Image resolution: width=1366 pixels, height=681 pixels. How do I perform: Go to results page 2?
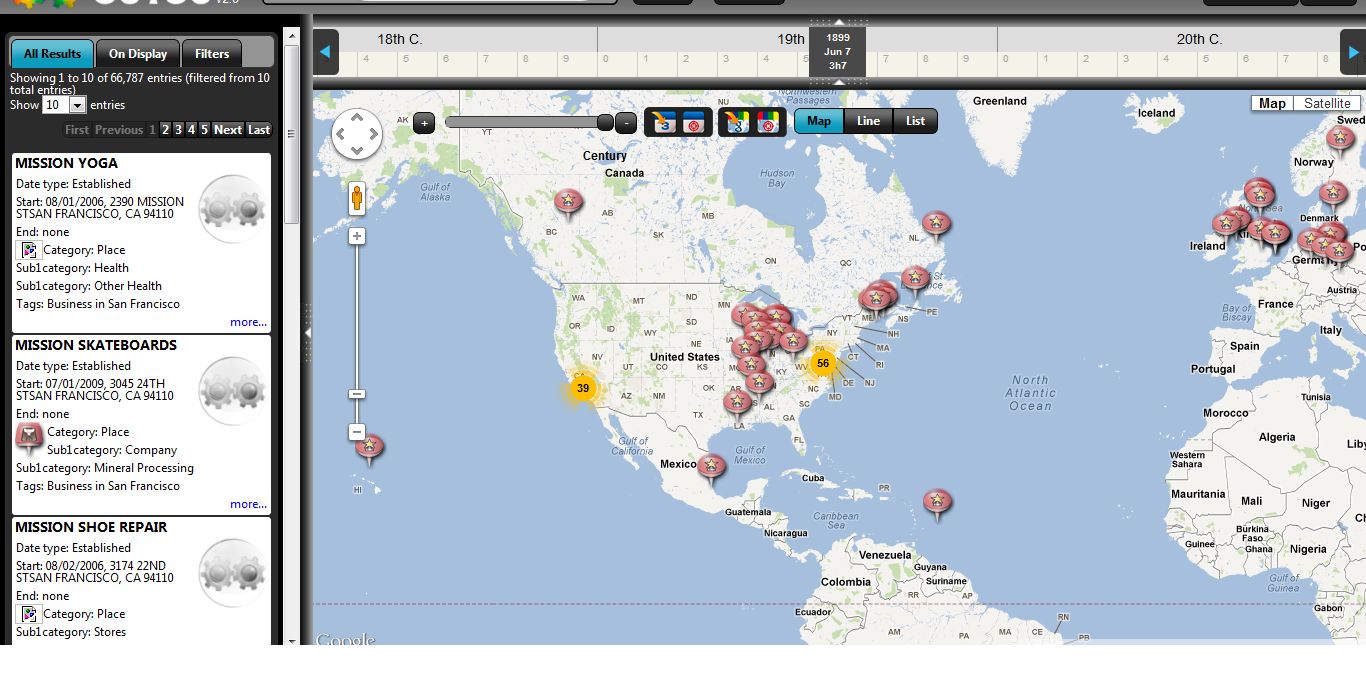point(166,130)
